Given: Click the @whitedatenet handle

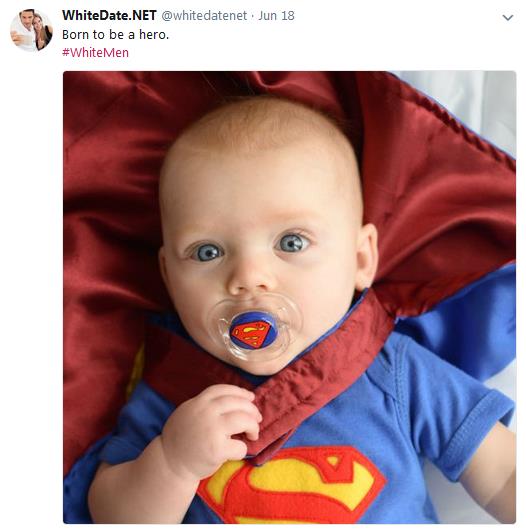Looking at the screenshot, I should 204,16.
